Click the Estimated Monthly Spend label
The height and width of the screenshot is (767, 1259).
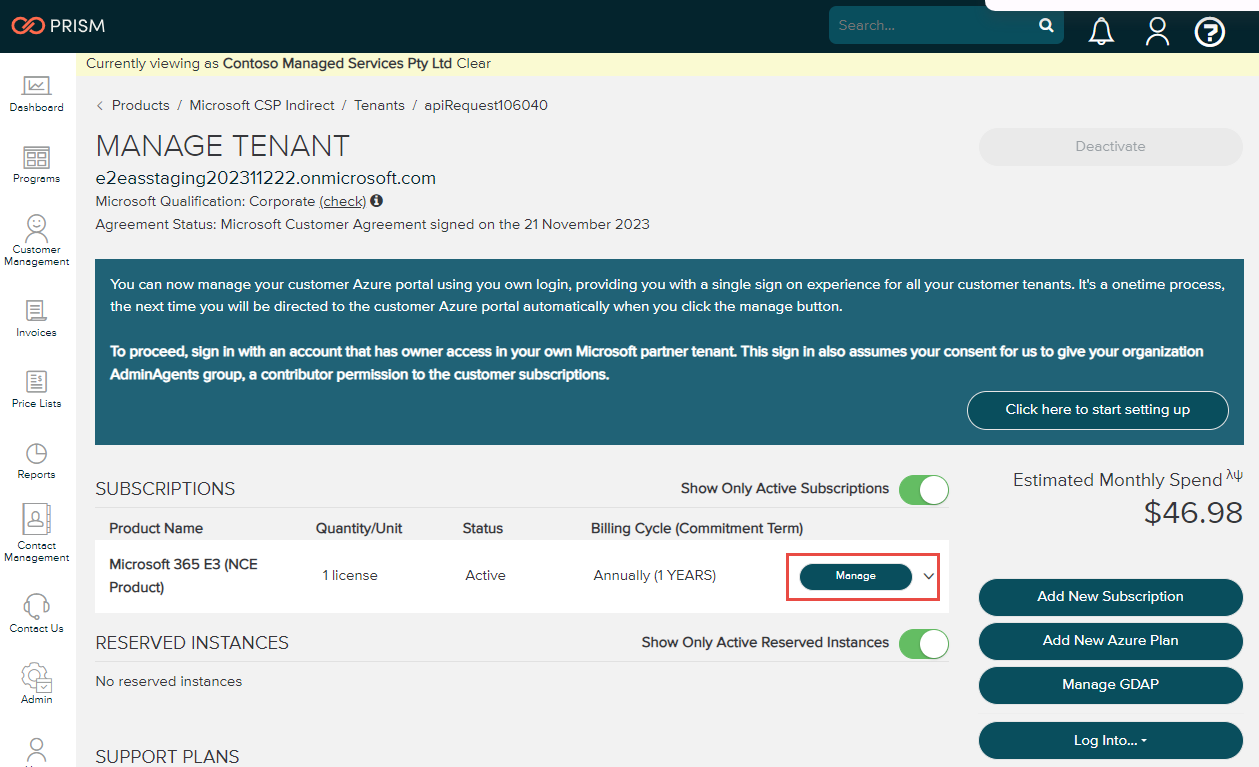(x=1118, y=480)
